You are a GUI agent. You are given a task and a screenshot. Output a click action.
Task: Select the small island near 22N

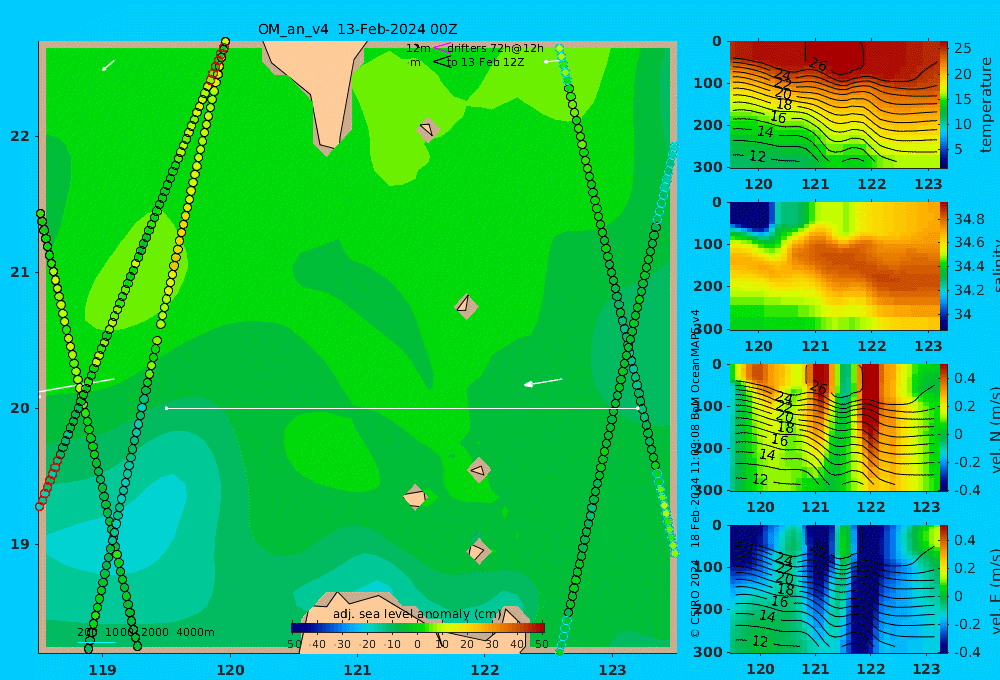point(428,129)
